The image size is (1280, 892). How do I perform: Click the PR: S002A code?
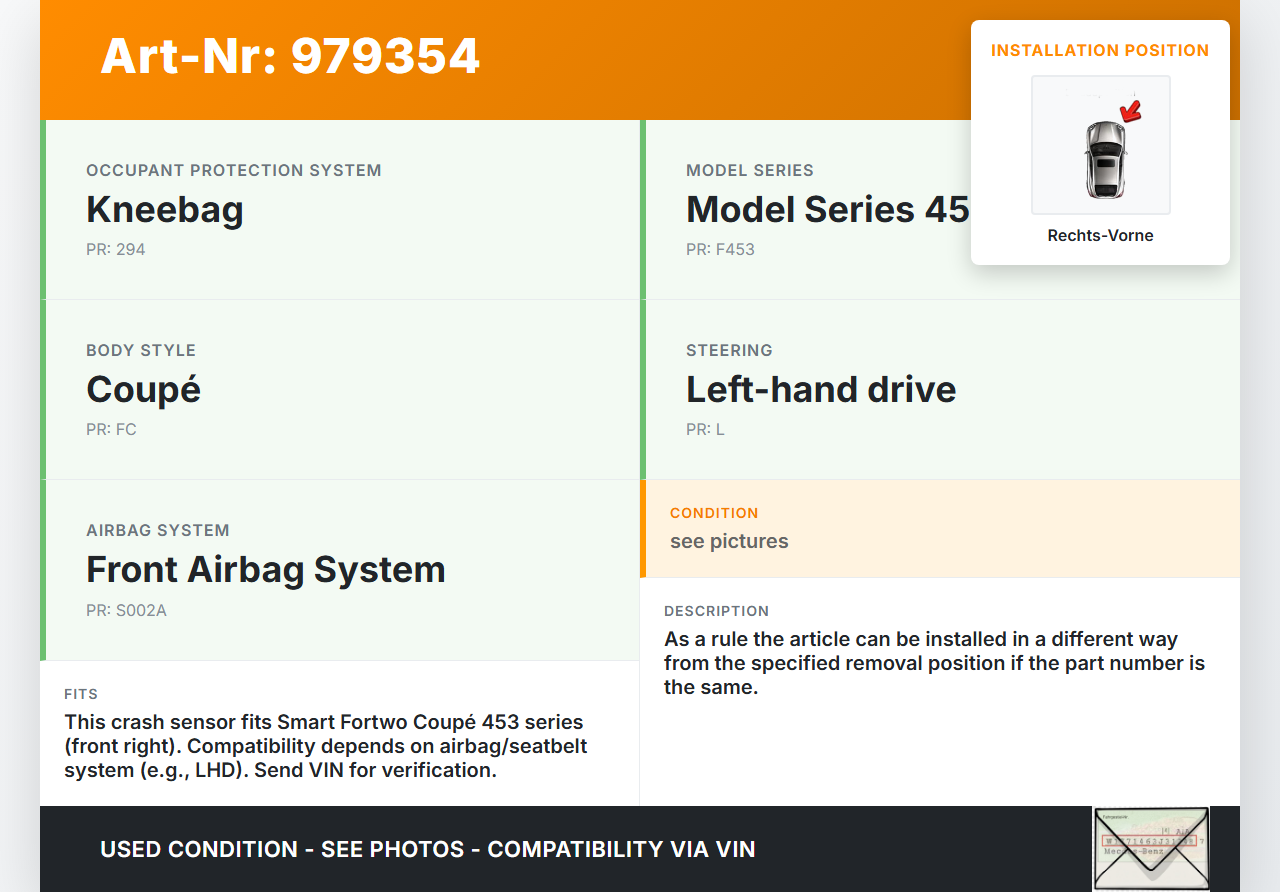[126, 609]
